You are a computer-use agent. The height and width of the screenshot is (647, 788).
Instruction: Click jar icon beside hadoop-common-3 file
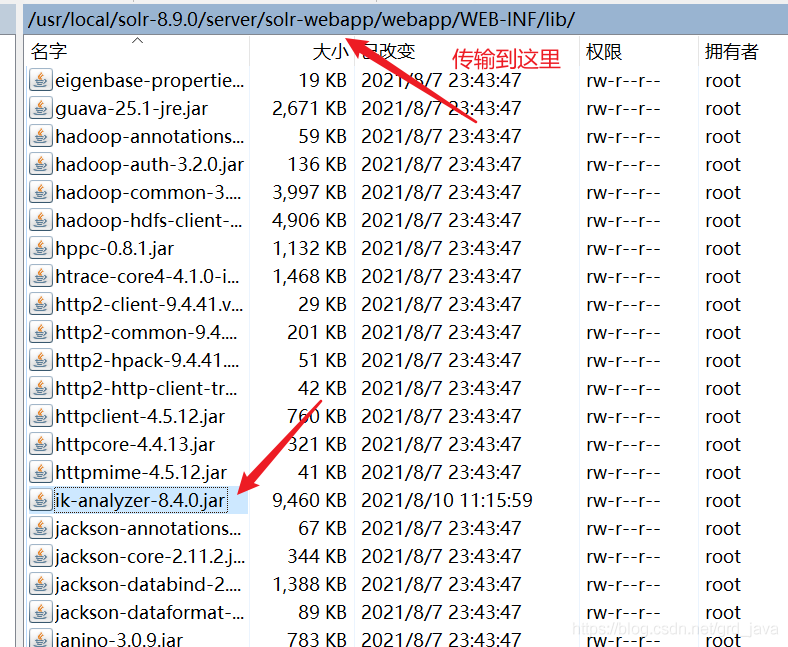[x=41, y=192]
